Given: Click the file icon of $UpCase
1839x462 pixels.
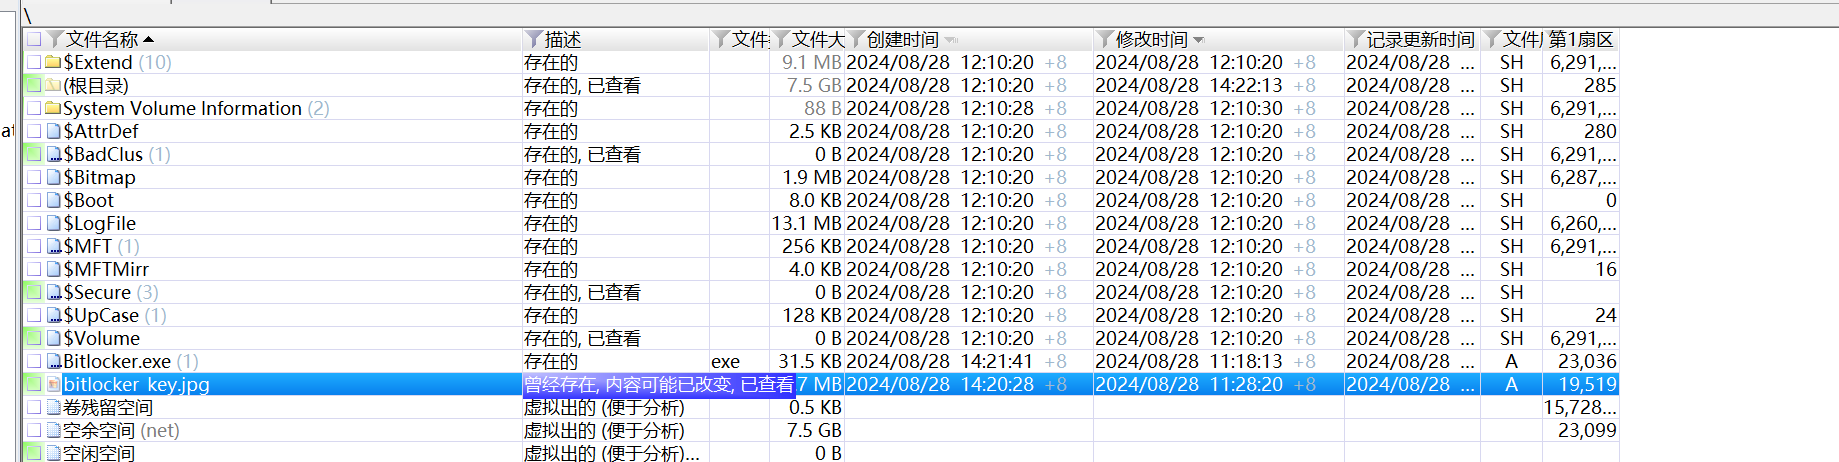Looking at the screenshot, I should (54, 315).
